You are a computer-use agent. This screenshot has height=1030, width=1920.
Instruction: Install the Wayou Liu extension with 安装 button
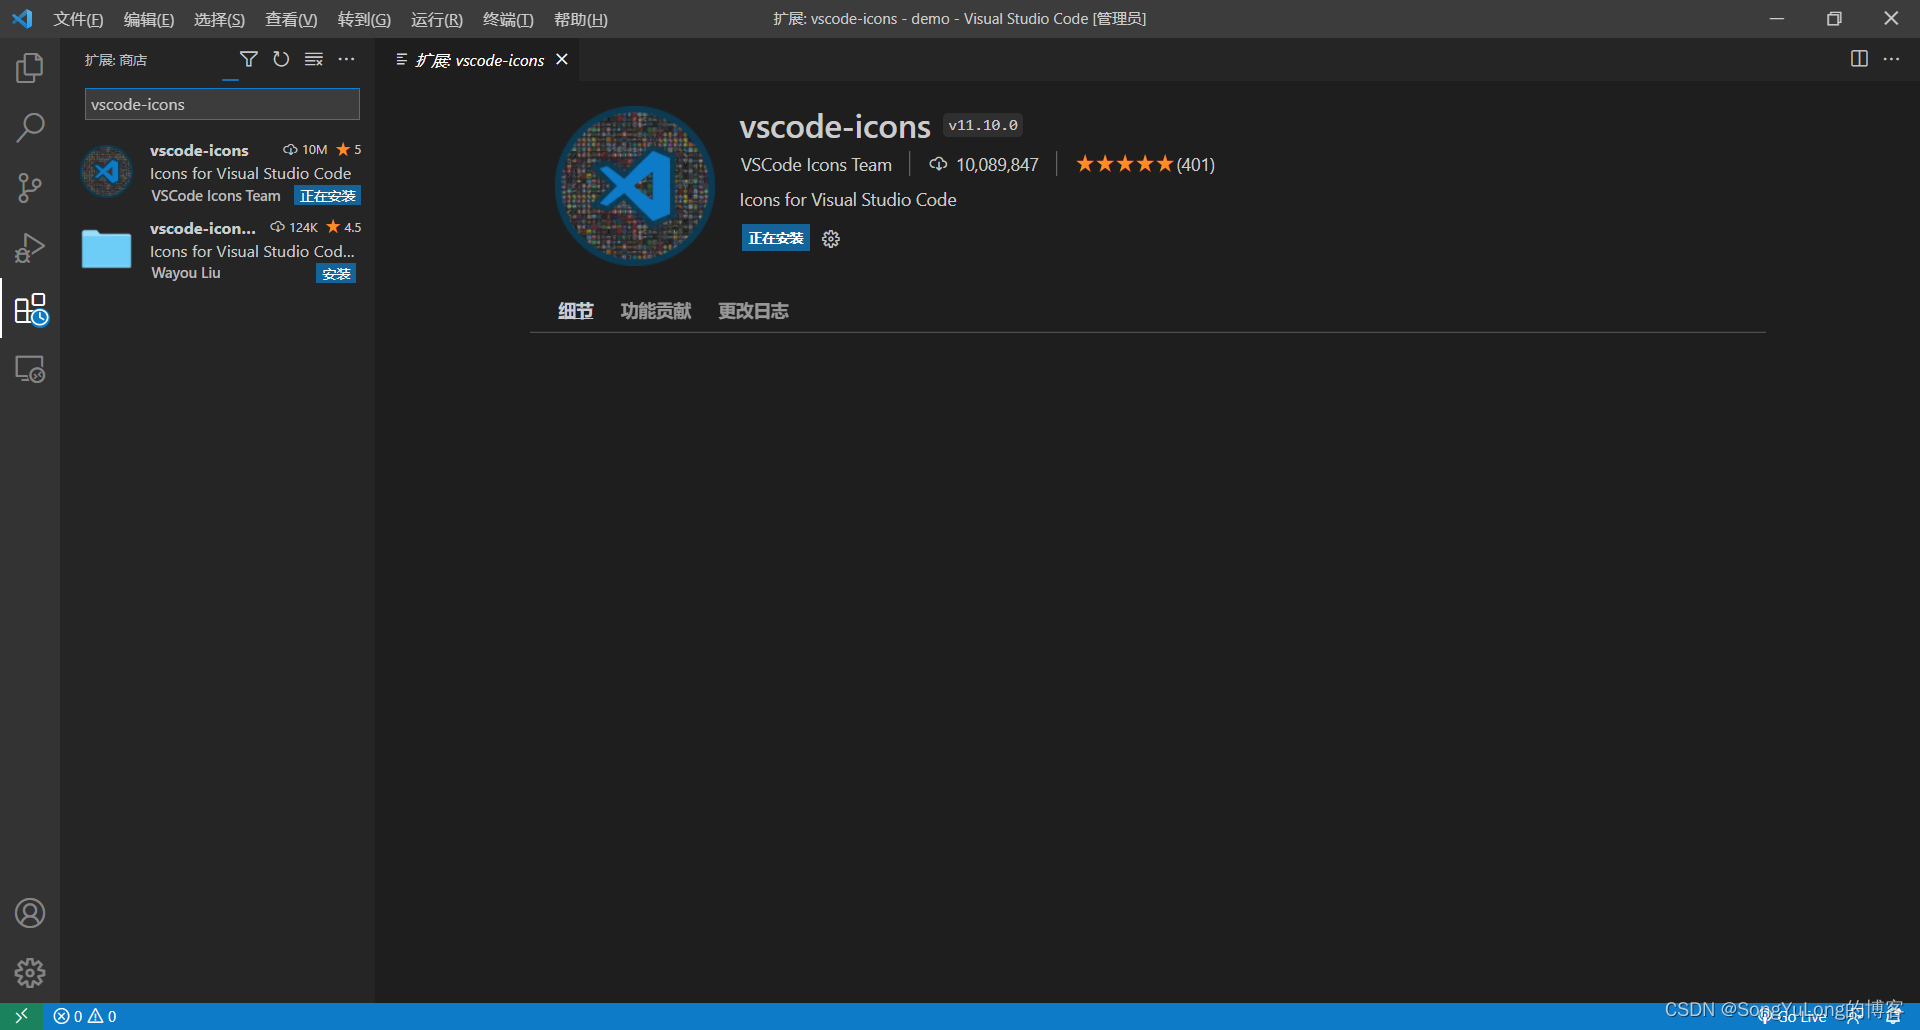[x=336, y=274]
